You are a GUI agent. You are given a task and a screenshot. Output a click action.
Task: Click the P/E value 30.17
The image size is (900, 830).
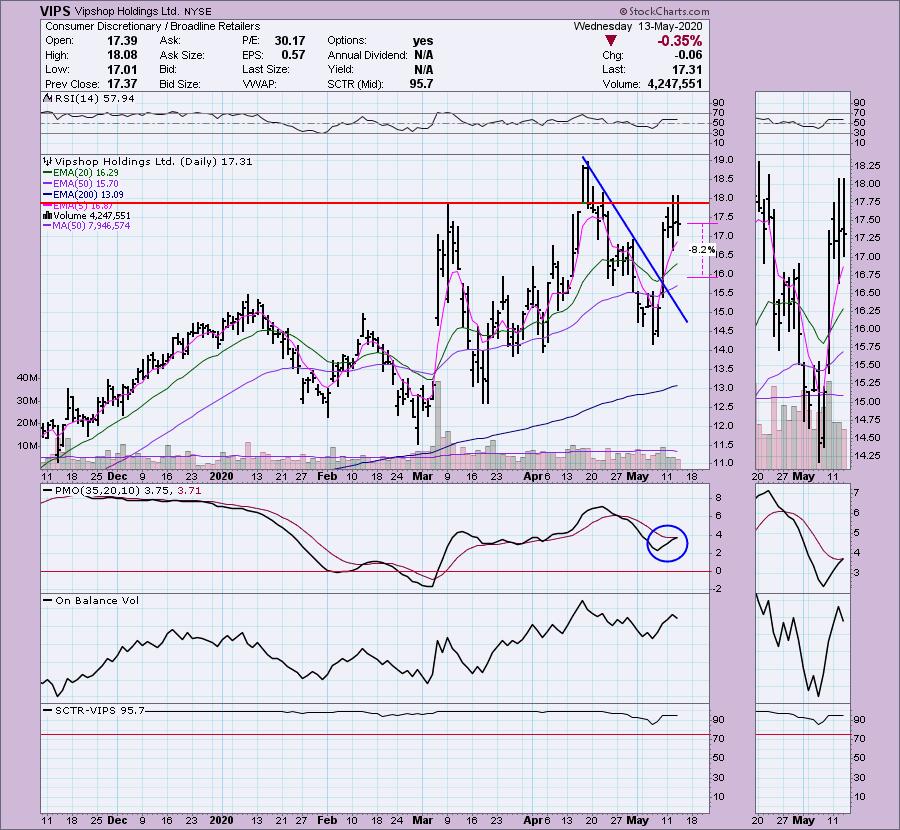click(290, 41)
